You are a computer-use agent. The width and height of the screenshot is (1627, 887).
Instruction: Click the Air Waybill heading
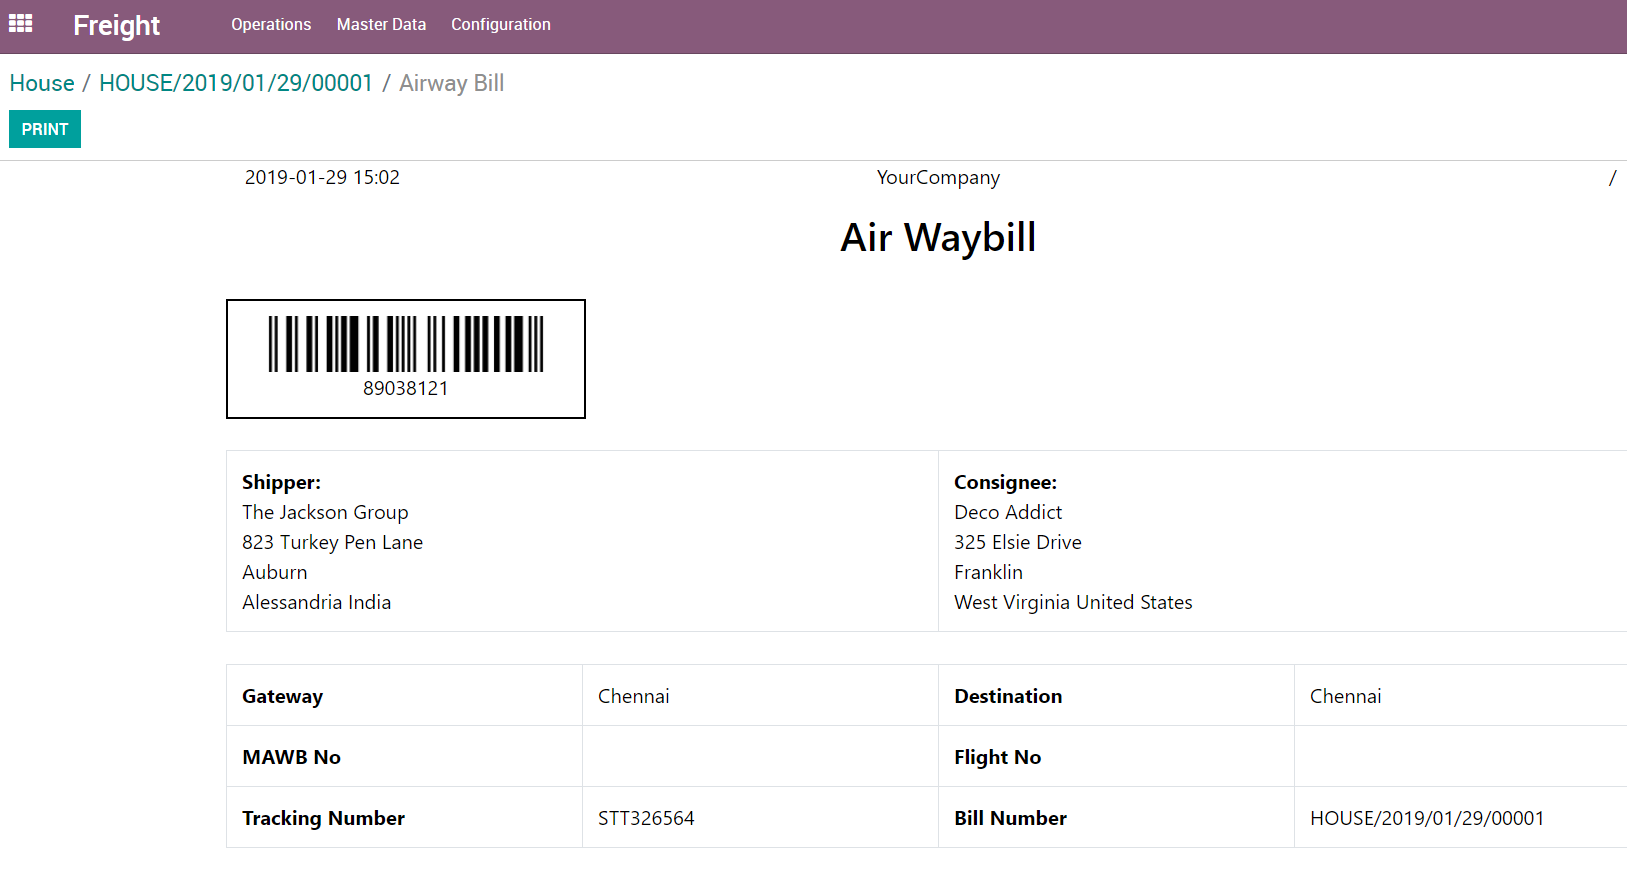point(937,238)
